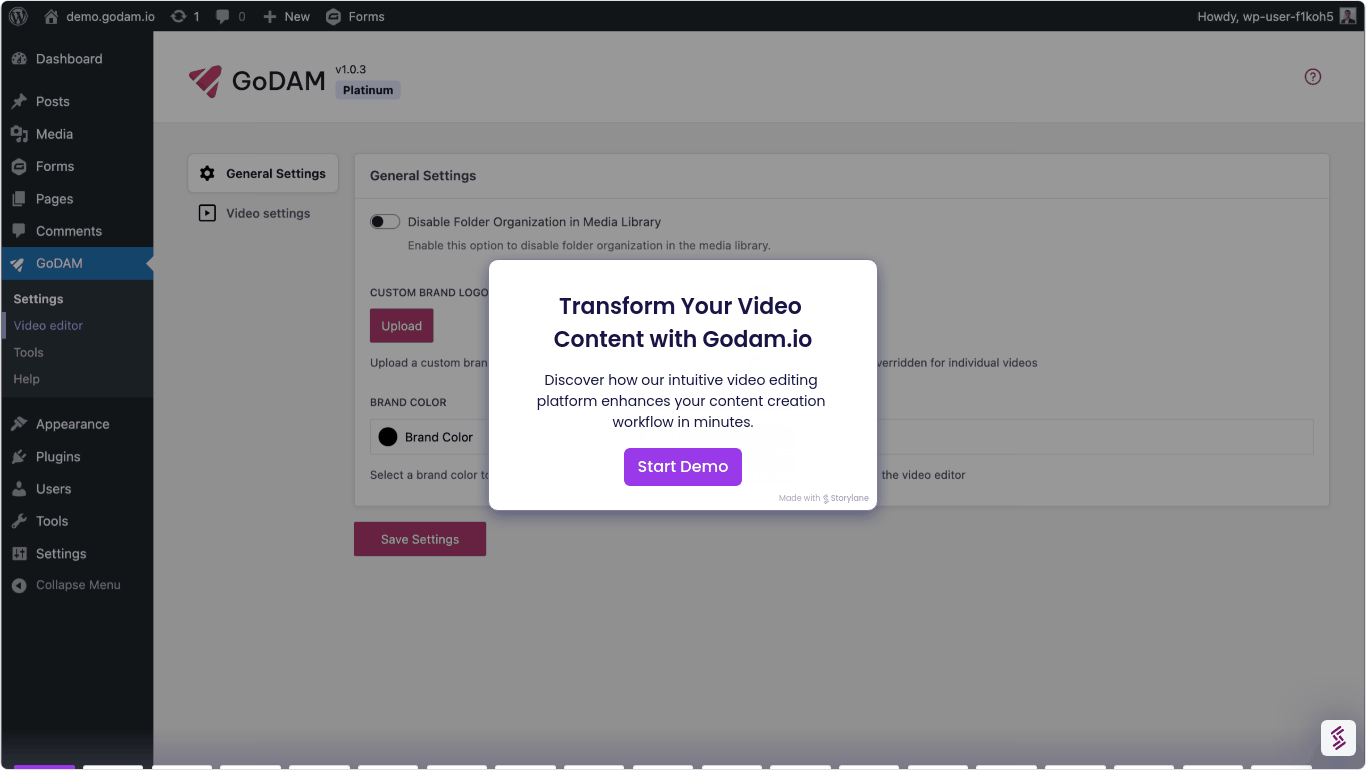Click the Plugins plug icon
This screenshot has width=1366, height=770.
pyautogui.click(x=19, y=456)
